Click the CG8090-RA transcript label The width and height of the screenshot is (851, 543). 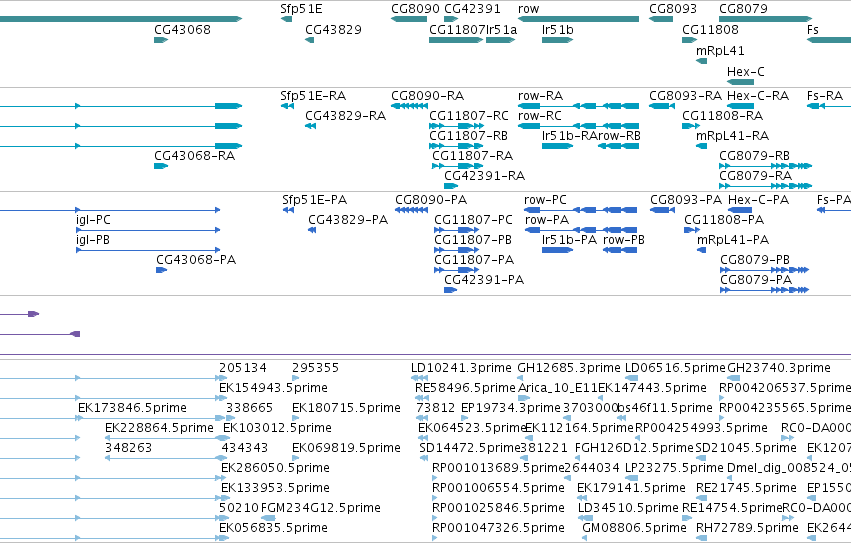tap(427, 96)
